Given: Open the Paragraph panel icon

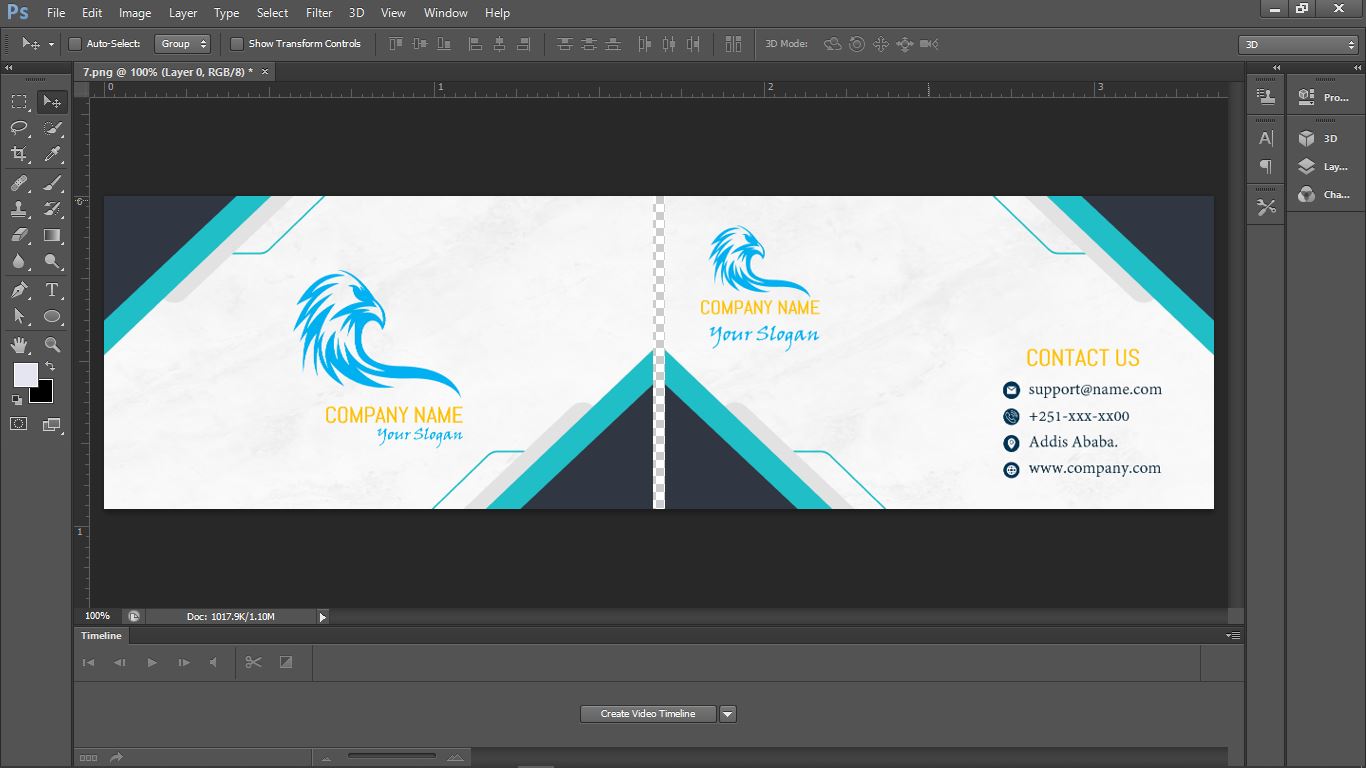Looking at the screenshot, I should pos(1267,166).
